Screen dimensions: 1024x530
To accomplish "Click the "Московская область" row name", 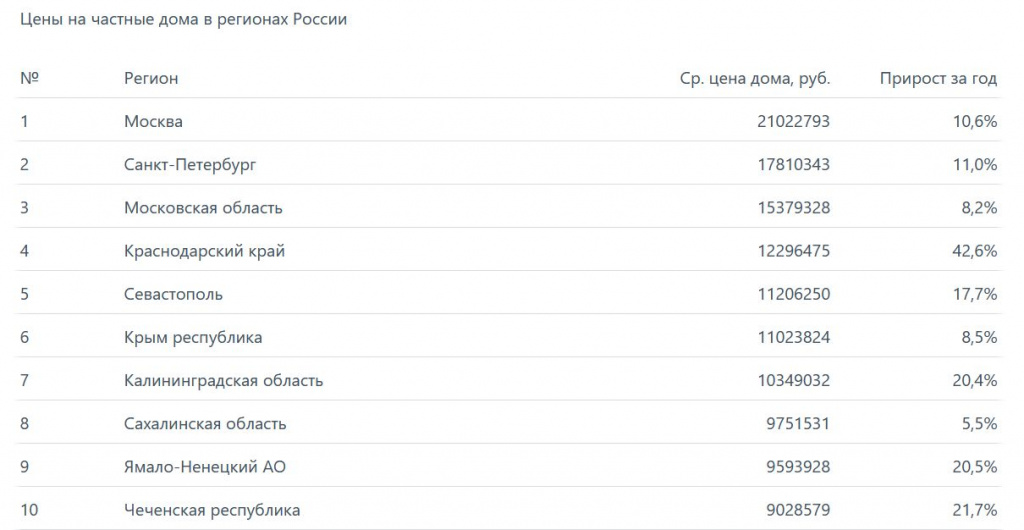I will pyautogui.click(x=203, y=208).
